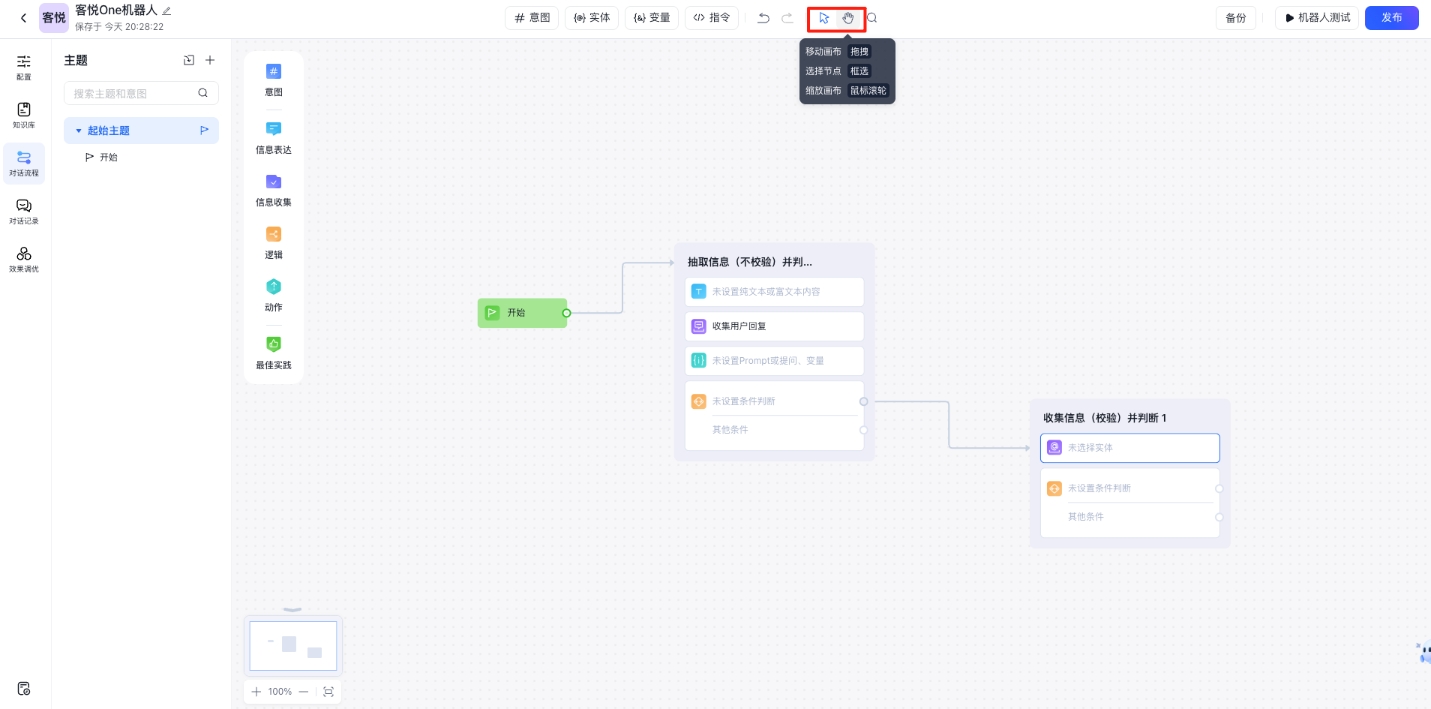Switch to the hand pan tool

[x=848, y=18]
